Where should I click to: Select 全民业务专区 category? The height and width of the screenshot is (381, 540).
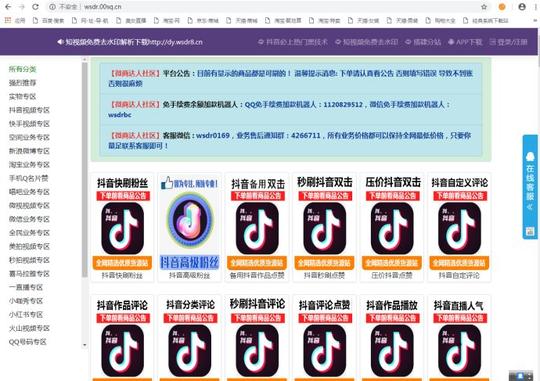[29, 233]
